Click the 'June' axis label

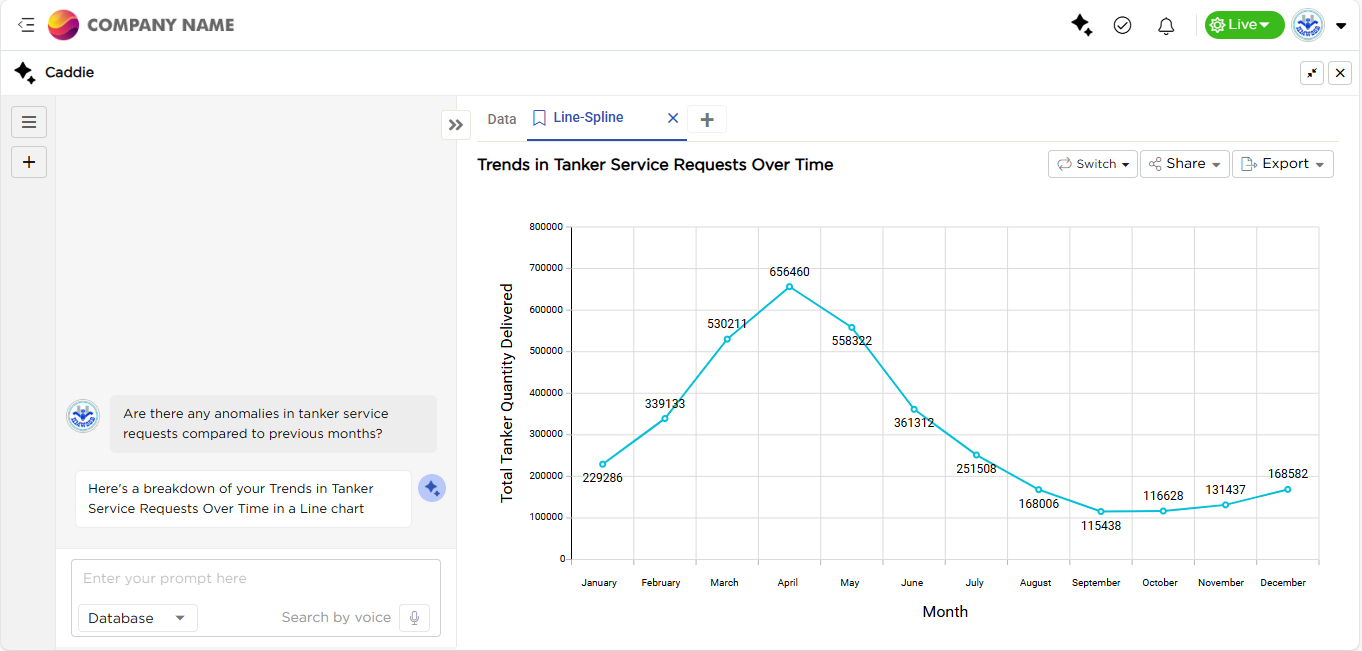[912, 582]
